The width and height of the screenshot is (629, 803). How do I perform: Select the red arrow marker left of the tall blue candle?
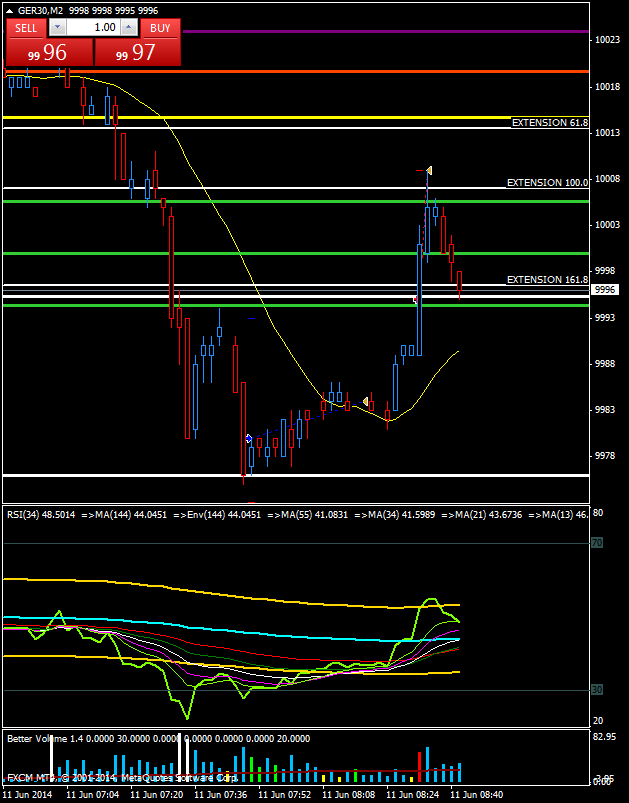click(x=415, y=299)
